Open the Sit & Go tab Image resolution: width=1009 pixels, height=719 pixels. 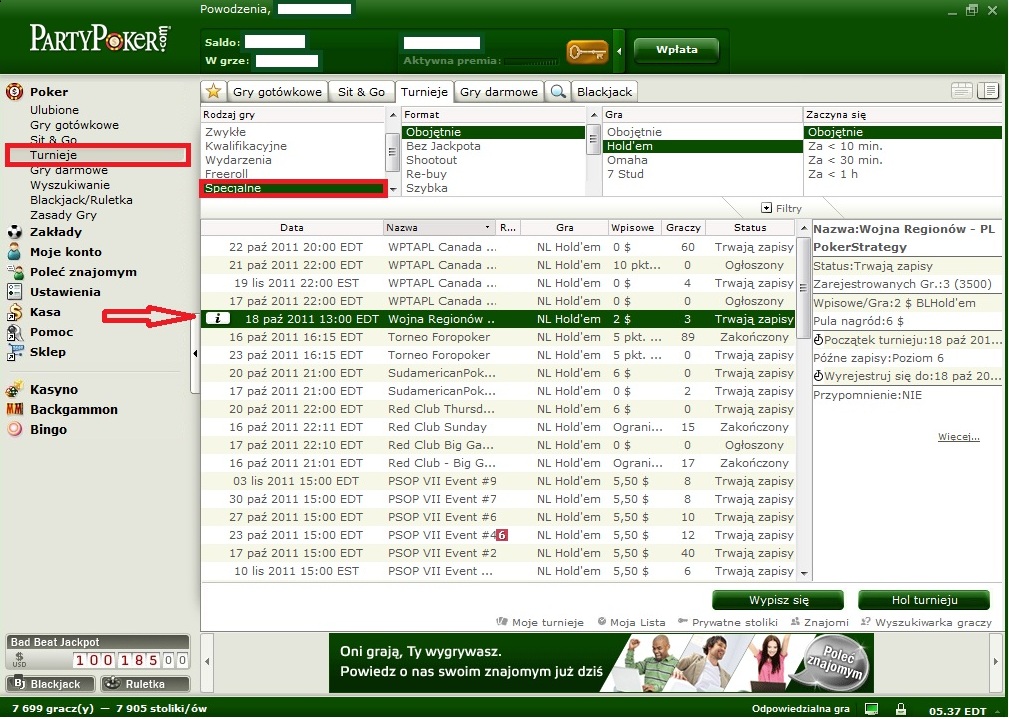[x=361, y=91]
